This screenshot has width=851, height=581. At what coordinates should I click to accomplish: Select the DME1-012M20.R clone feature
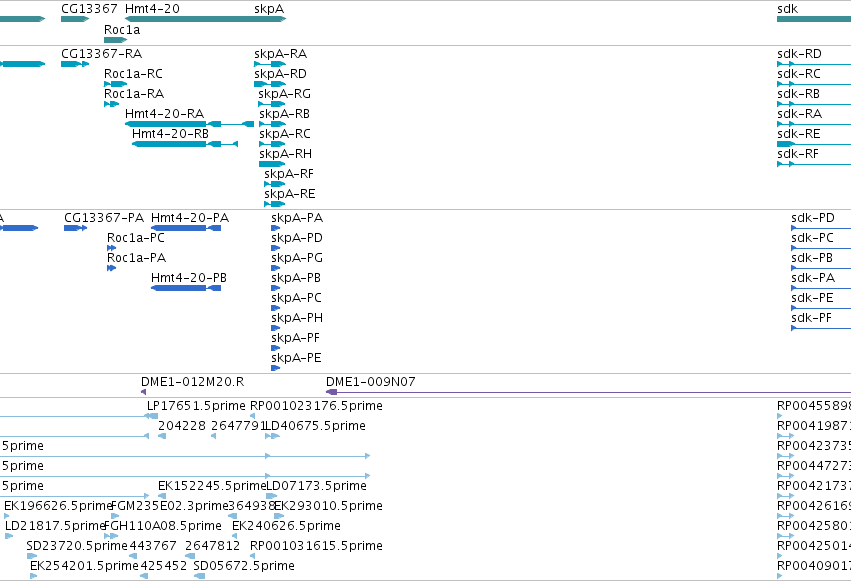pyautogui.click(x=193, y=382)
